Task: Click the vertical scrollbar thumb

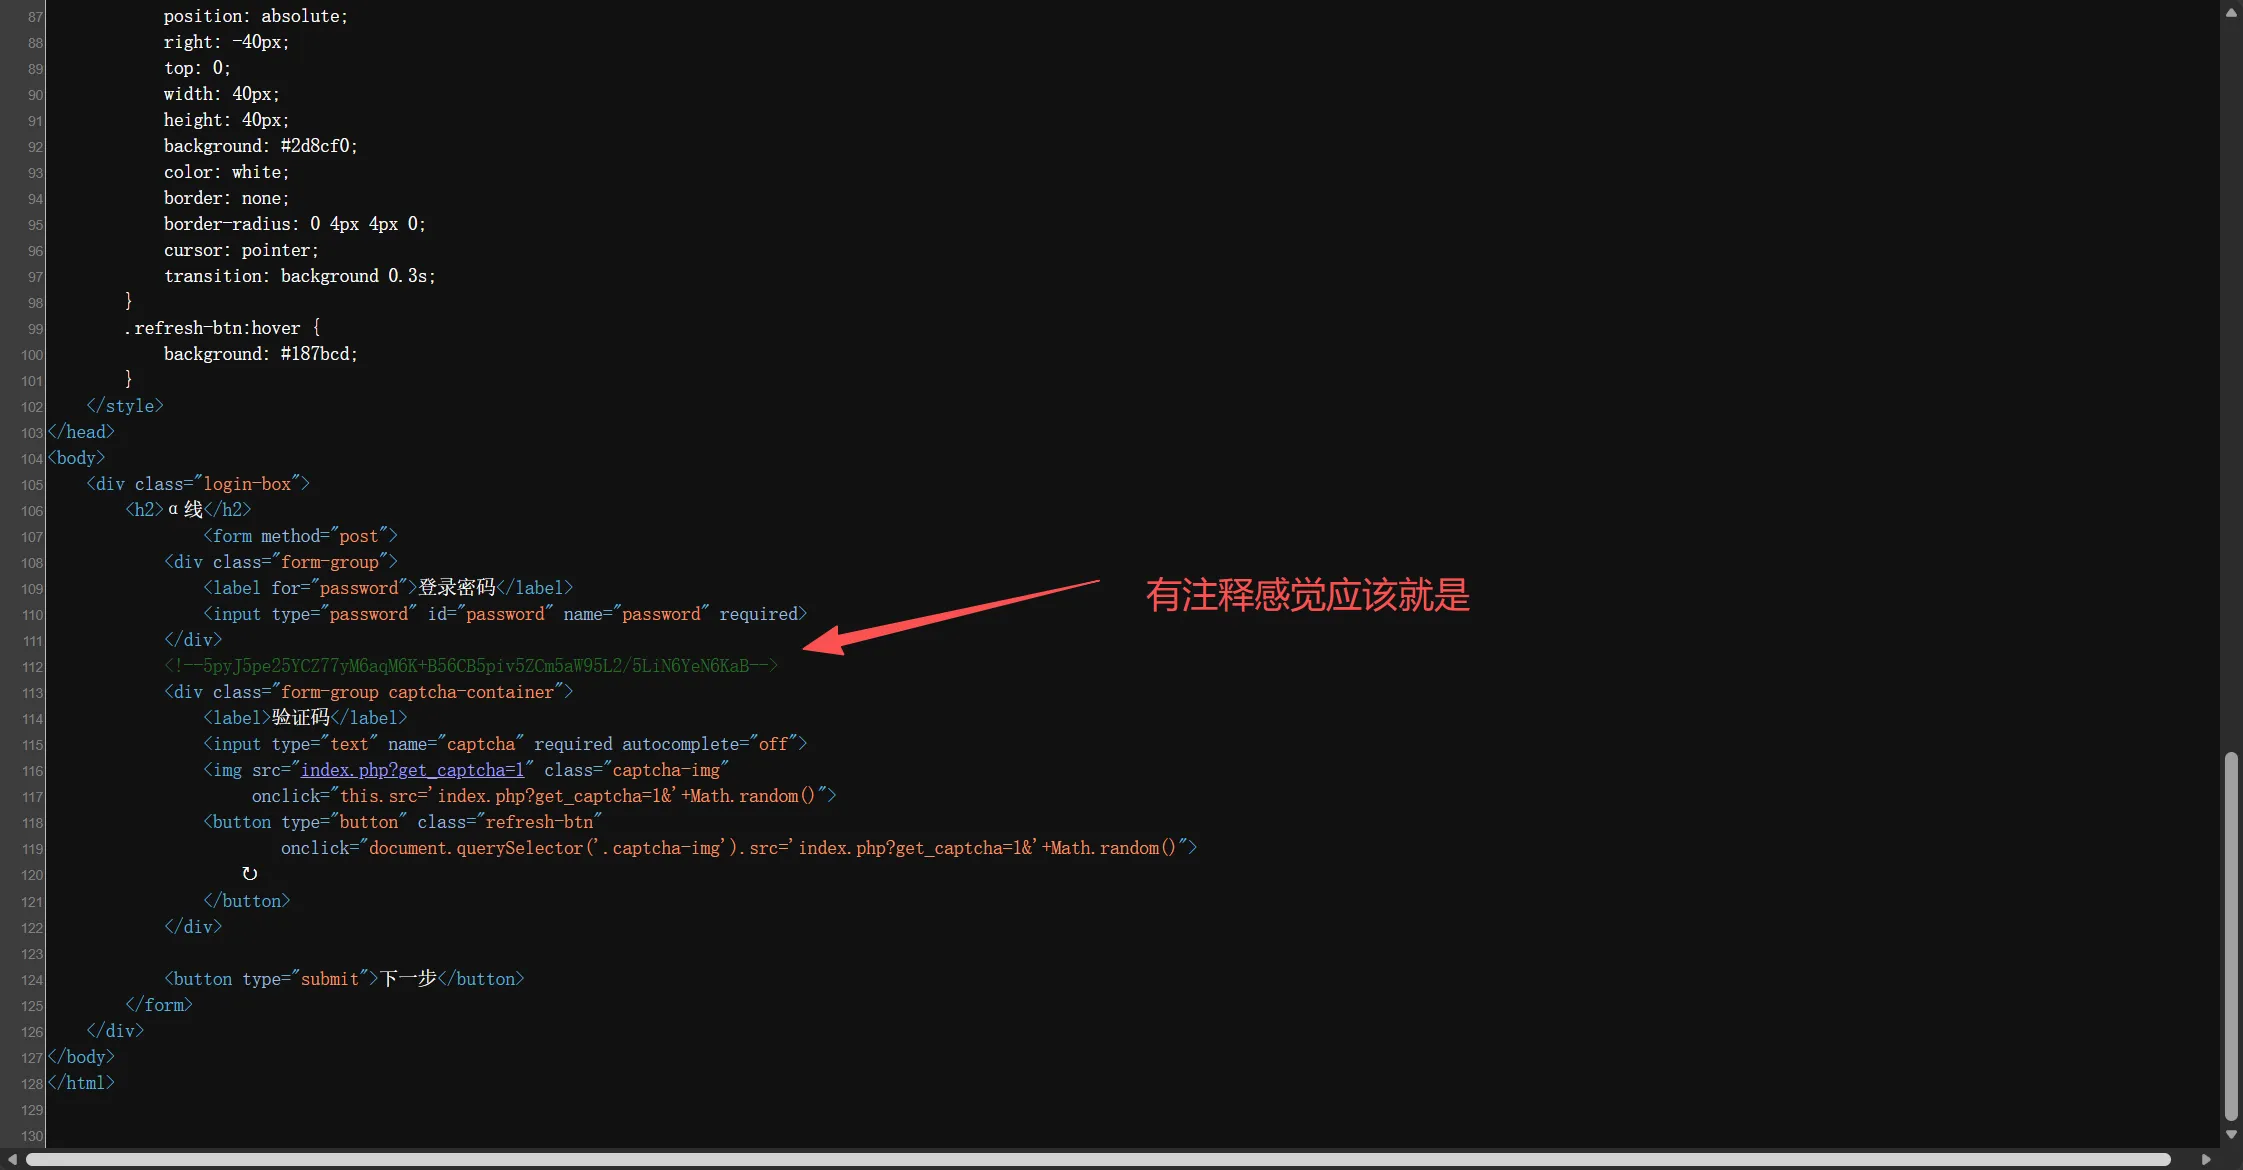Action: click(x=2231, y=936)
